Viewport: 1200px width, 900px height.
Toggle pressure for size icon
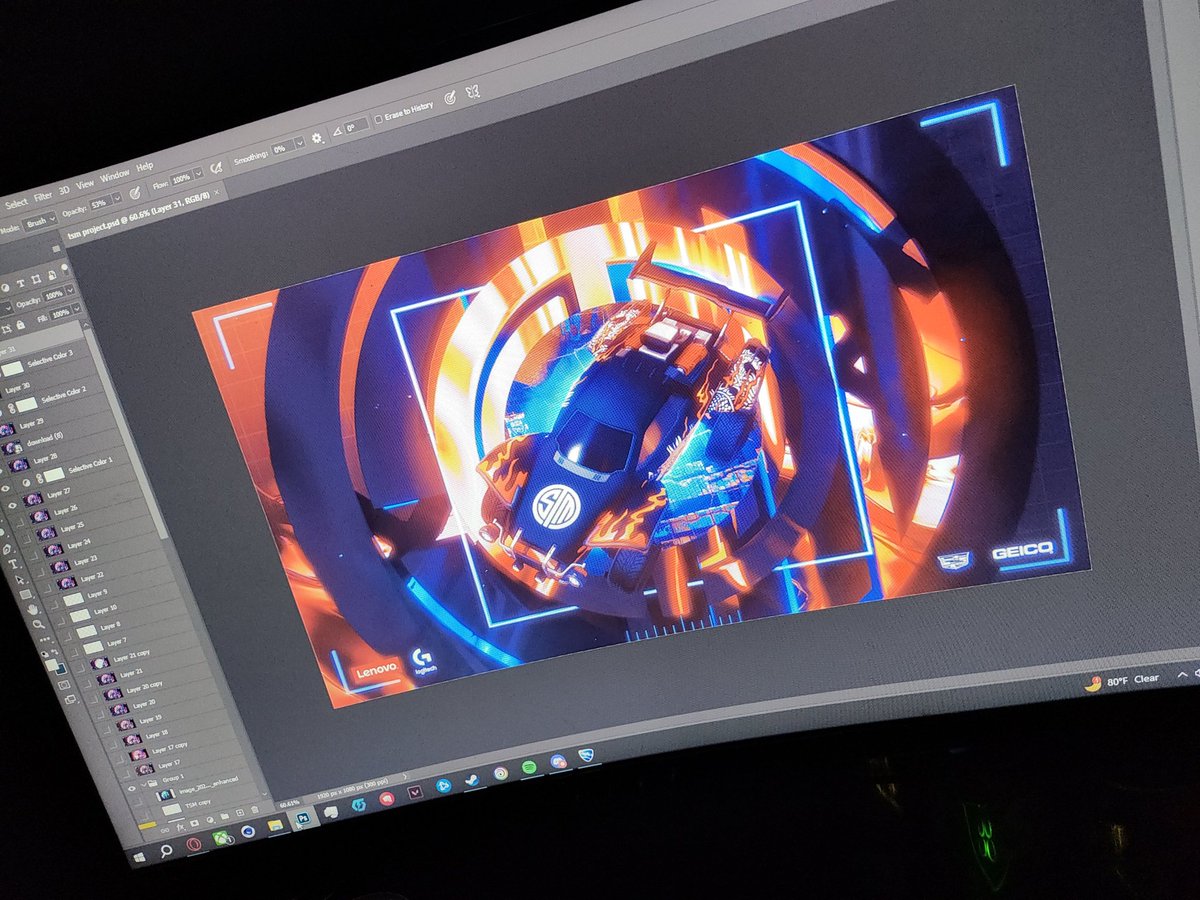coord(450,96)
